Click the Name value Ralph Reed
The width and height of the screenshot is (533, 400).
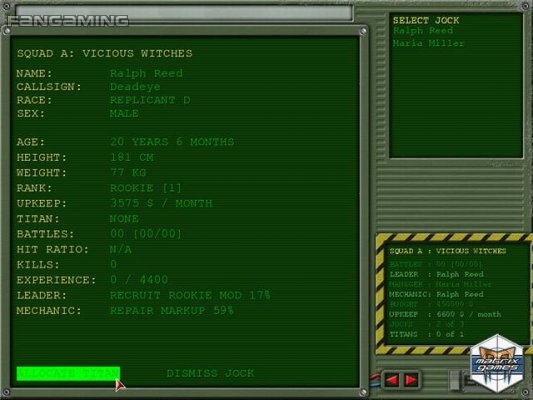[146, 73]
